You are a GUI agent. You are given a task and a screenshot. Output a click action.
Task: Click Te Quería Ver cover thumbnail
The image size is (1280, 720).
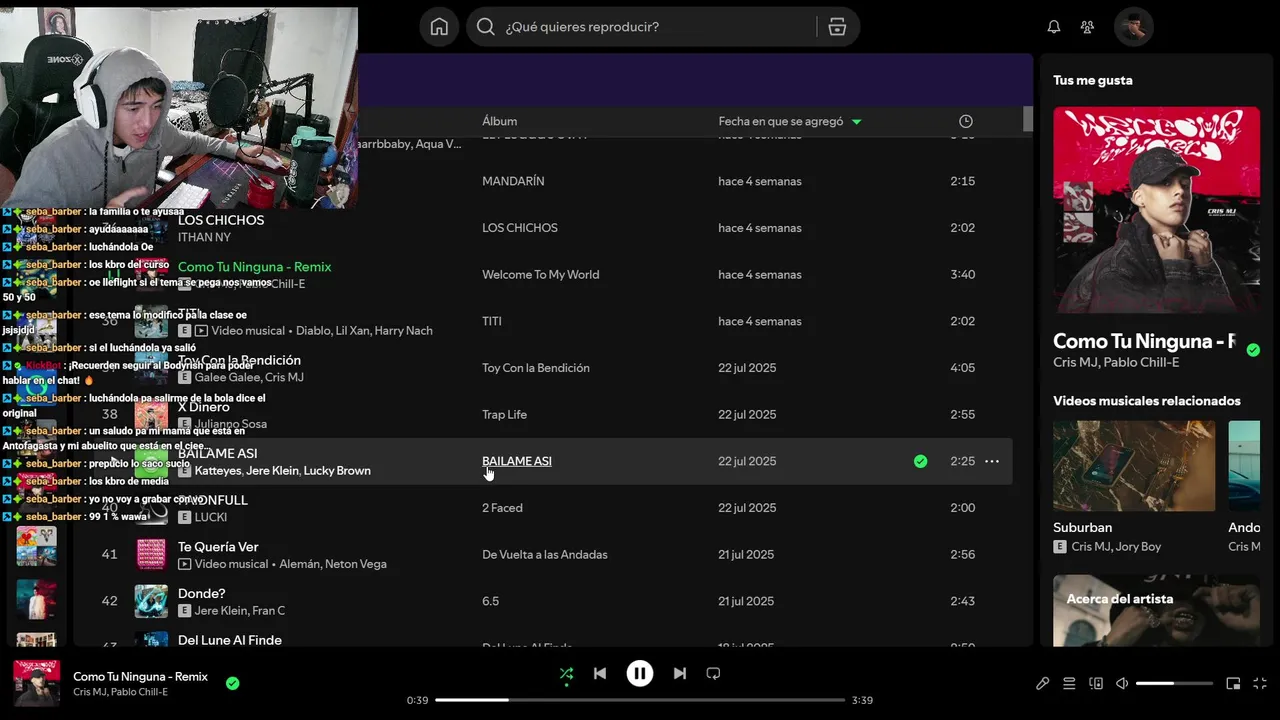pos(151,554)
